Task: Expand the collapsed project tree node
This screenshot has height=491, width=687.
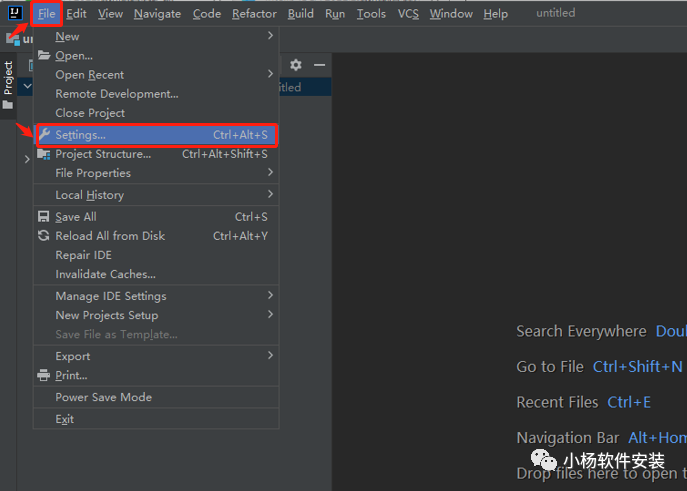Action: point(27,159)
